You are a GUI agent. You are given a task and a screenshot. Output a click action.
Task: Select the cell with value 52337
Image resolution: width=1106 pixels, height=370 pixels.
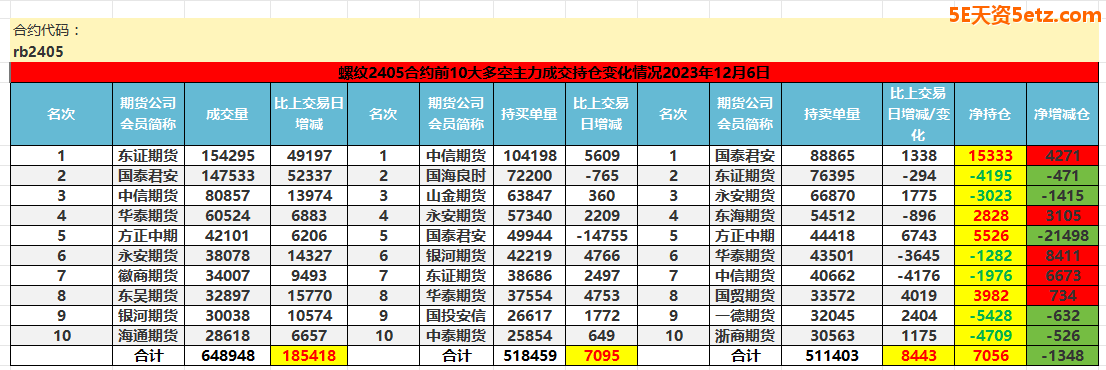click(x=310, y=175)
